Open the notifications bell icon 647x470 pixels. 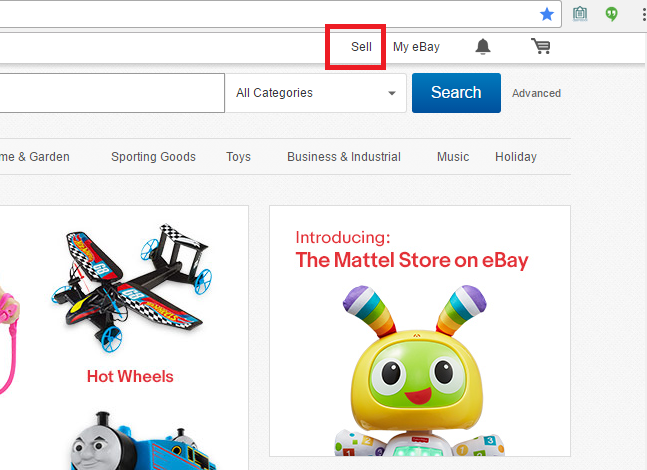pyautogui.click(x=483, y=47)
